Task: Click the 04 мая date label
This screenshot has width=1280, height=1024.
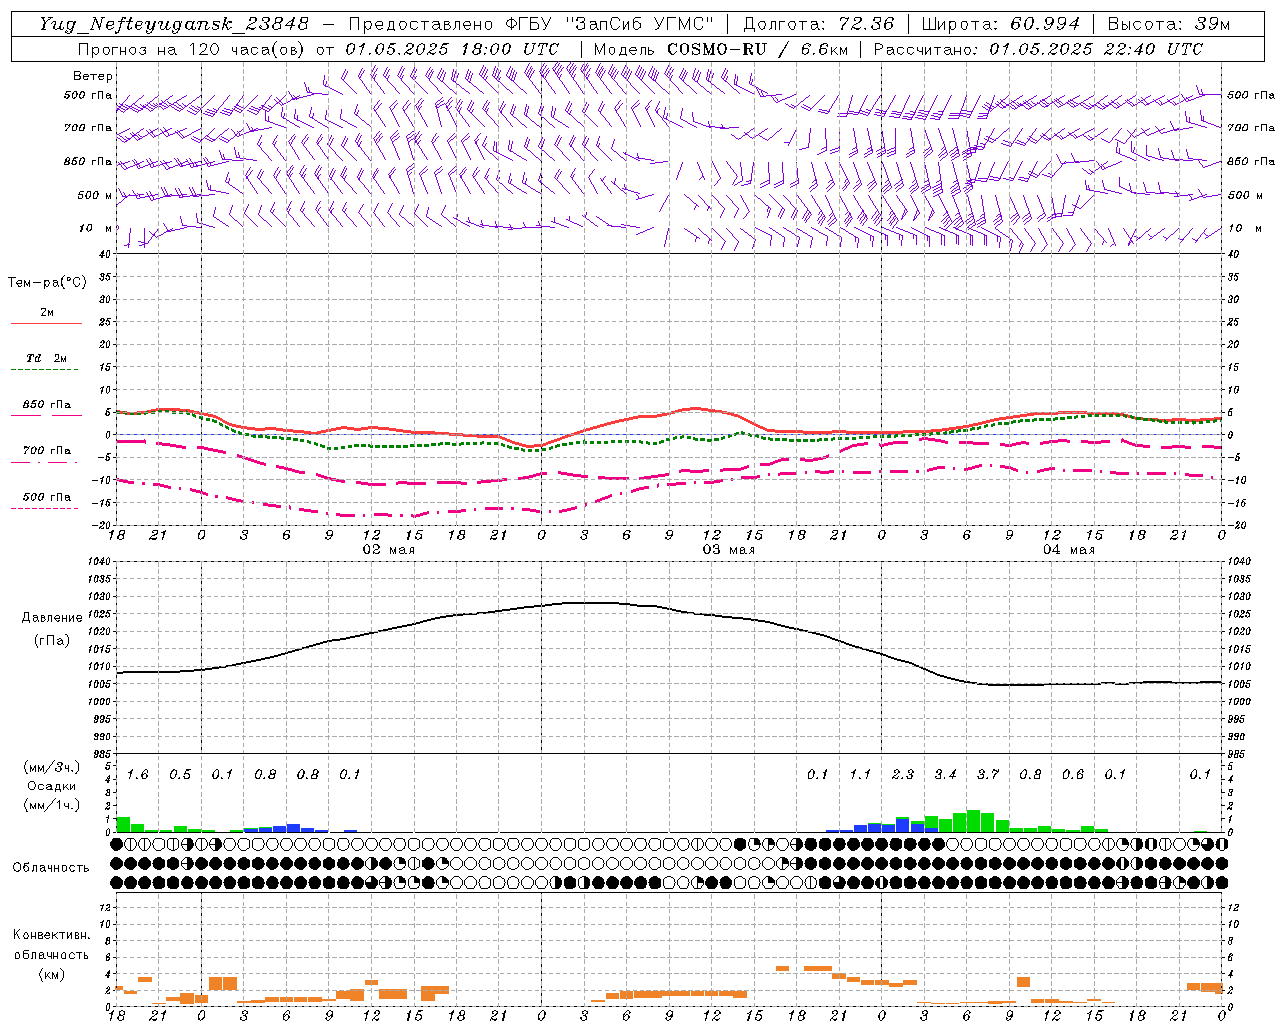Action: [x=1068, y=550]
